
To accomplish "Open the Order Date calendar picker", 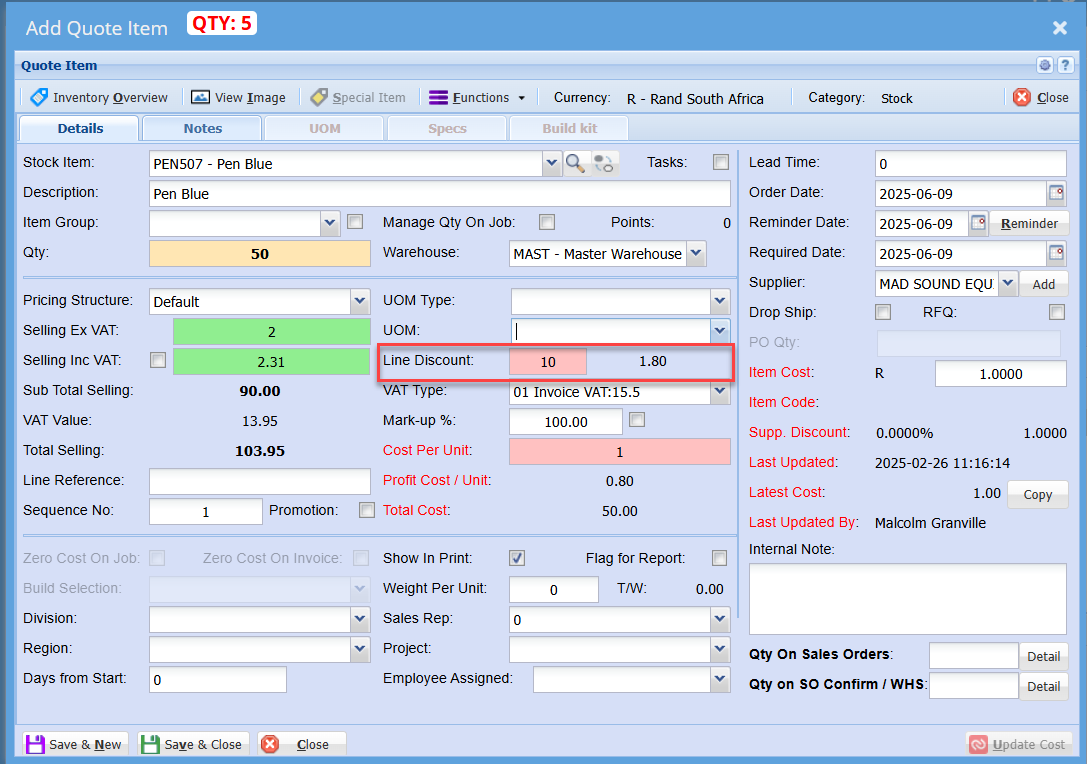I will [x=1056, y=193].
